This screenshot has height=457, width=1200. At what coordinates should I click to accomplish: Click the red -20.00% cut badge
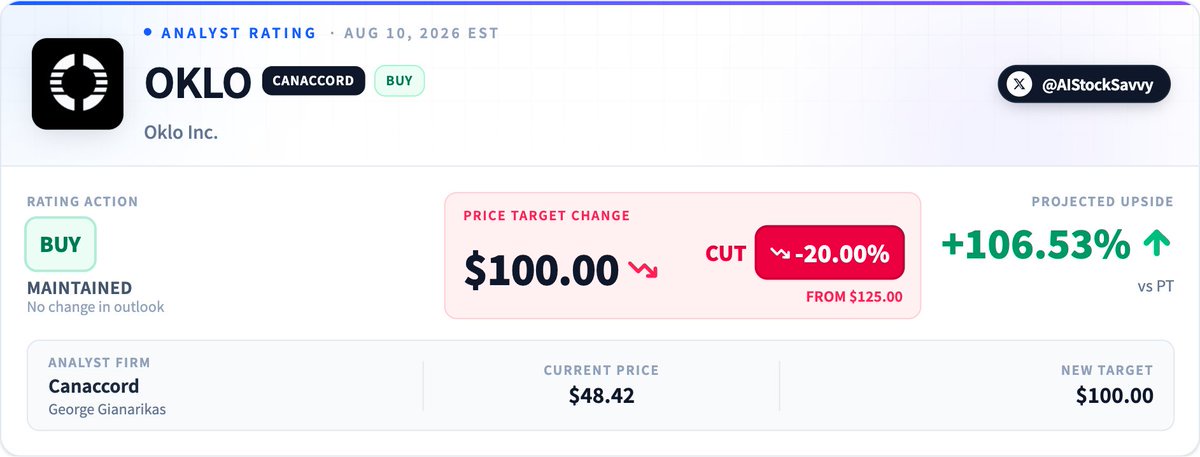pyautogui.click(x=829, y=254)
